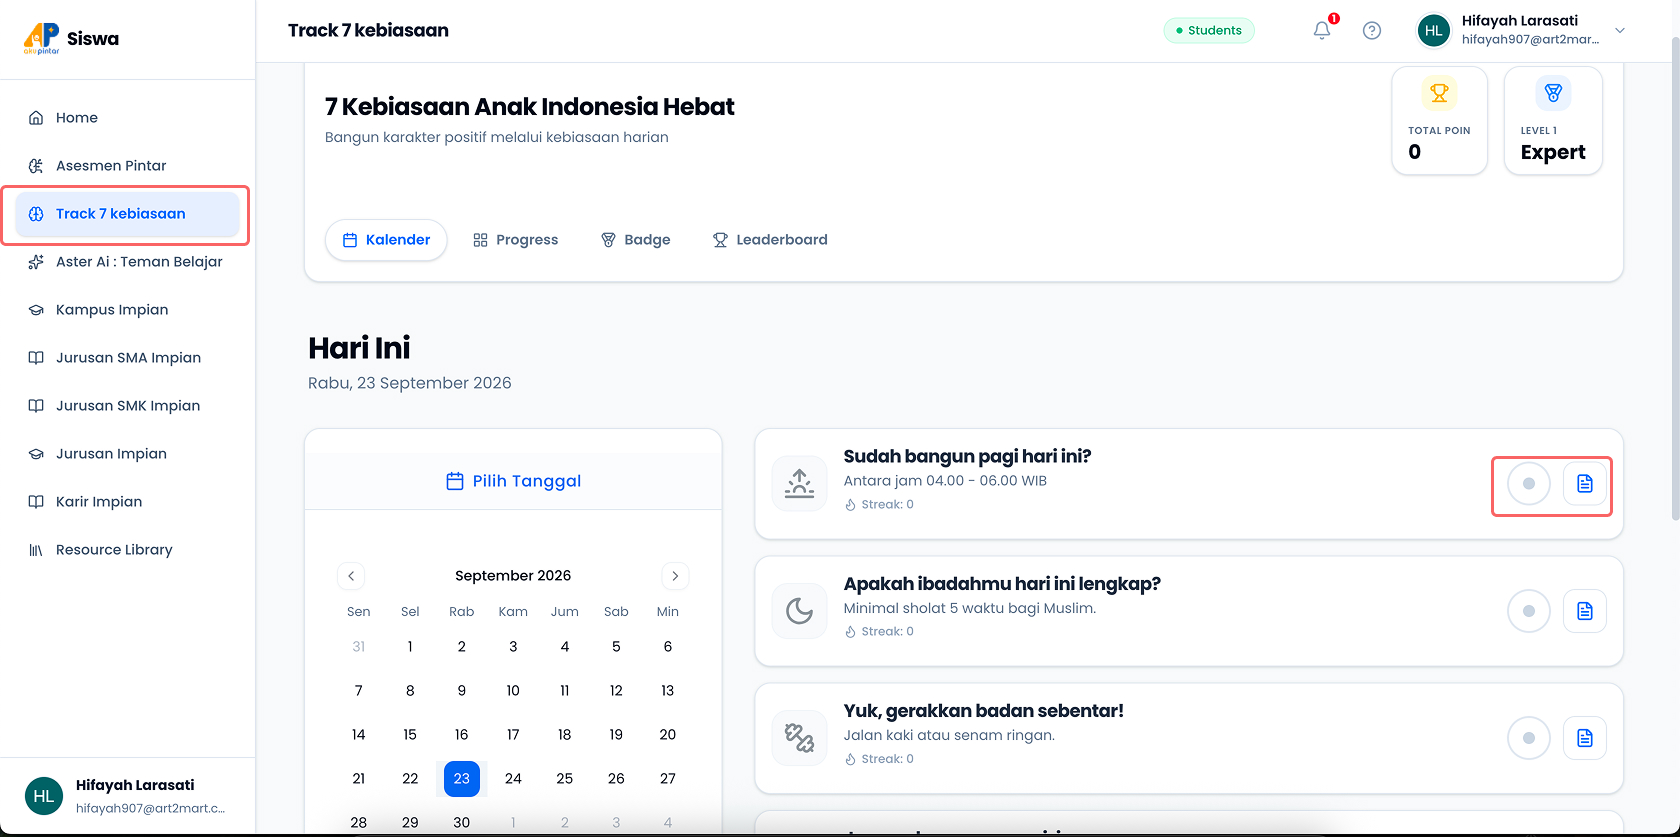1680x837 pixels.
Task: Open the help question mark icon
Action: (1372, 30)
